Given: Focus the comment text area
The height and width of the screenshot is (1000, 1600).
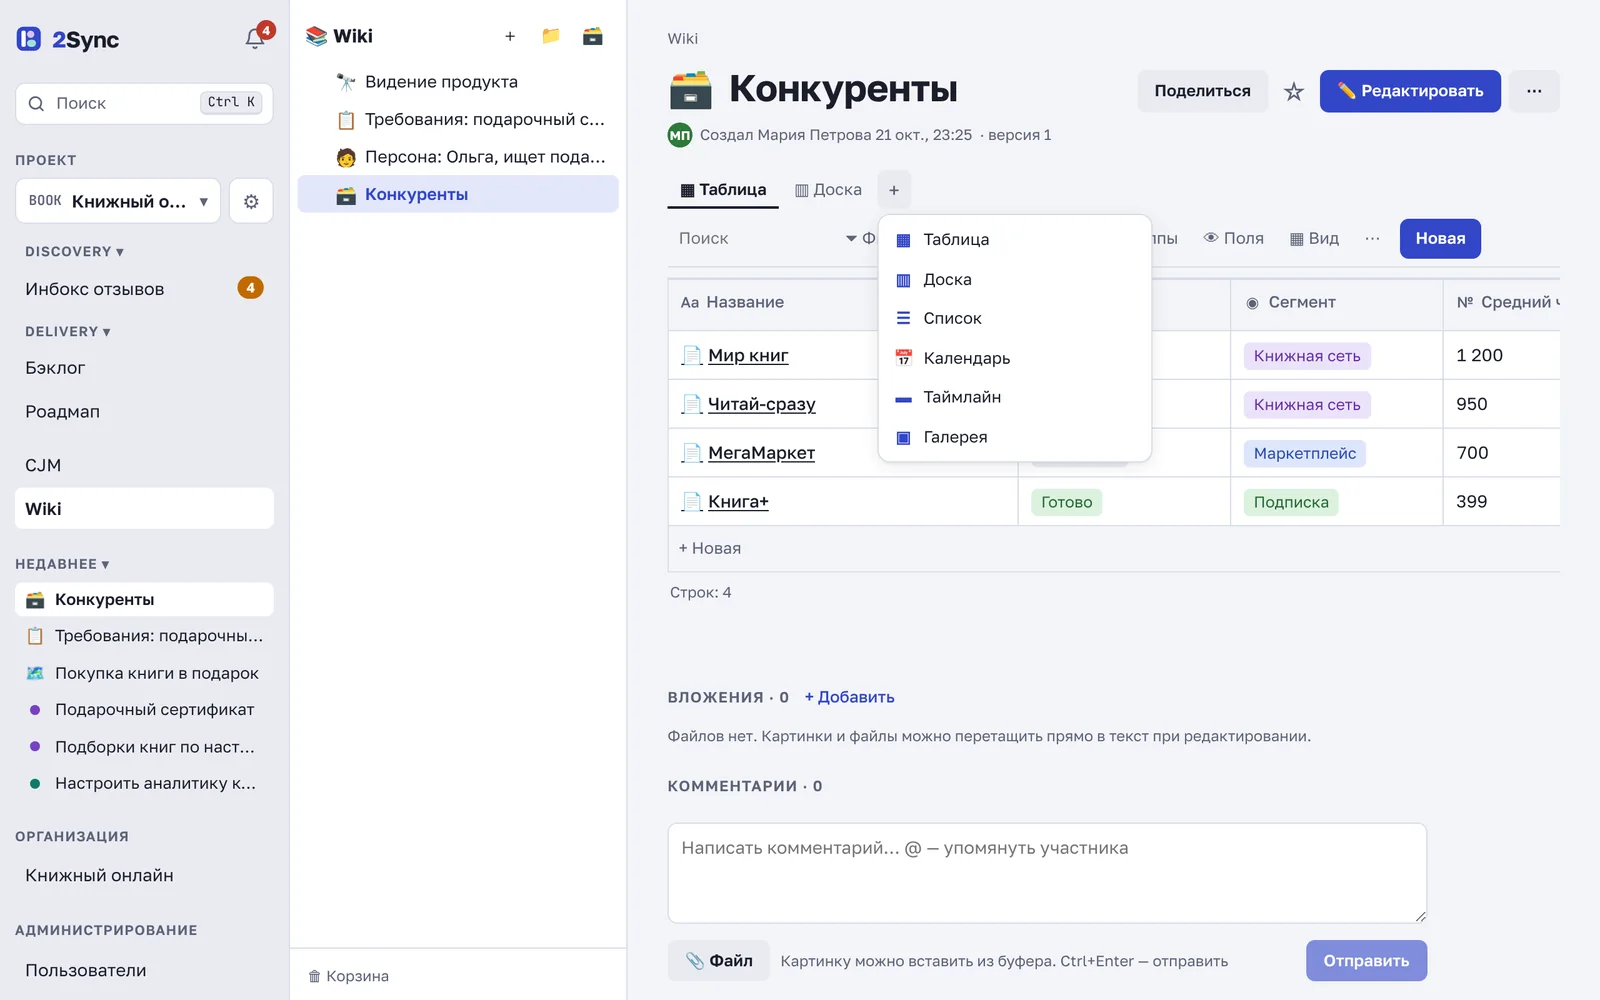Looking at the screenshot, I should pyautogui.click(x=1047, y=873).
